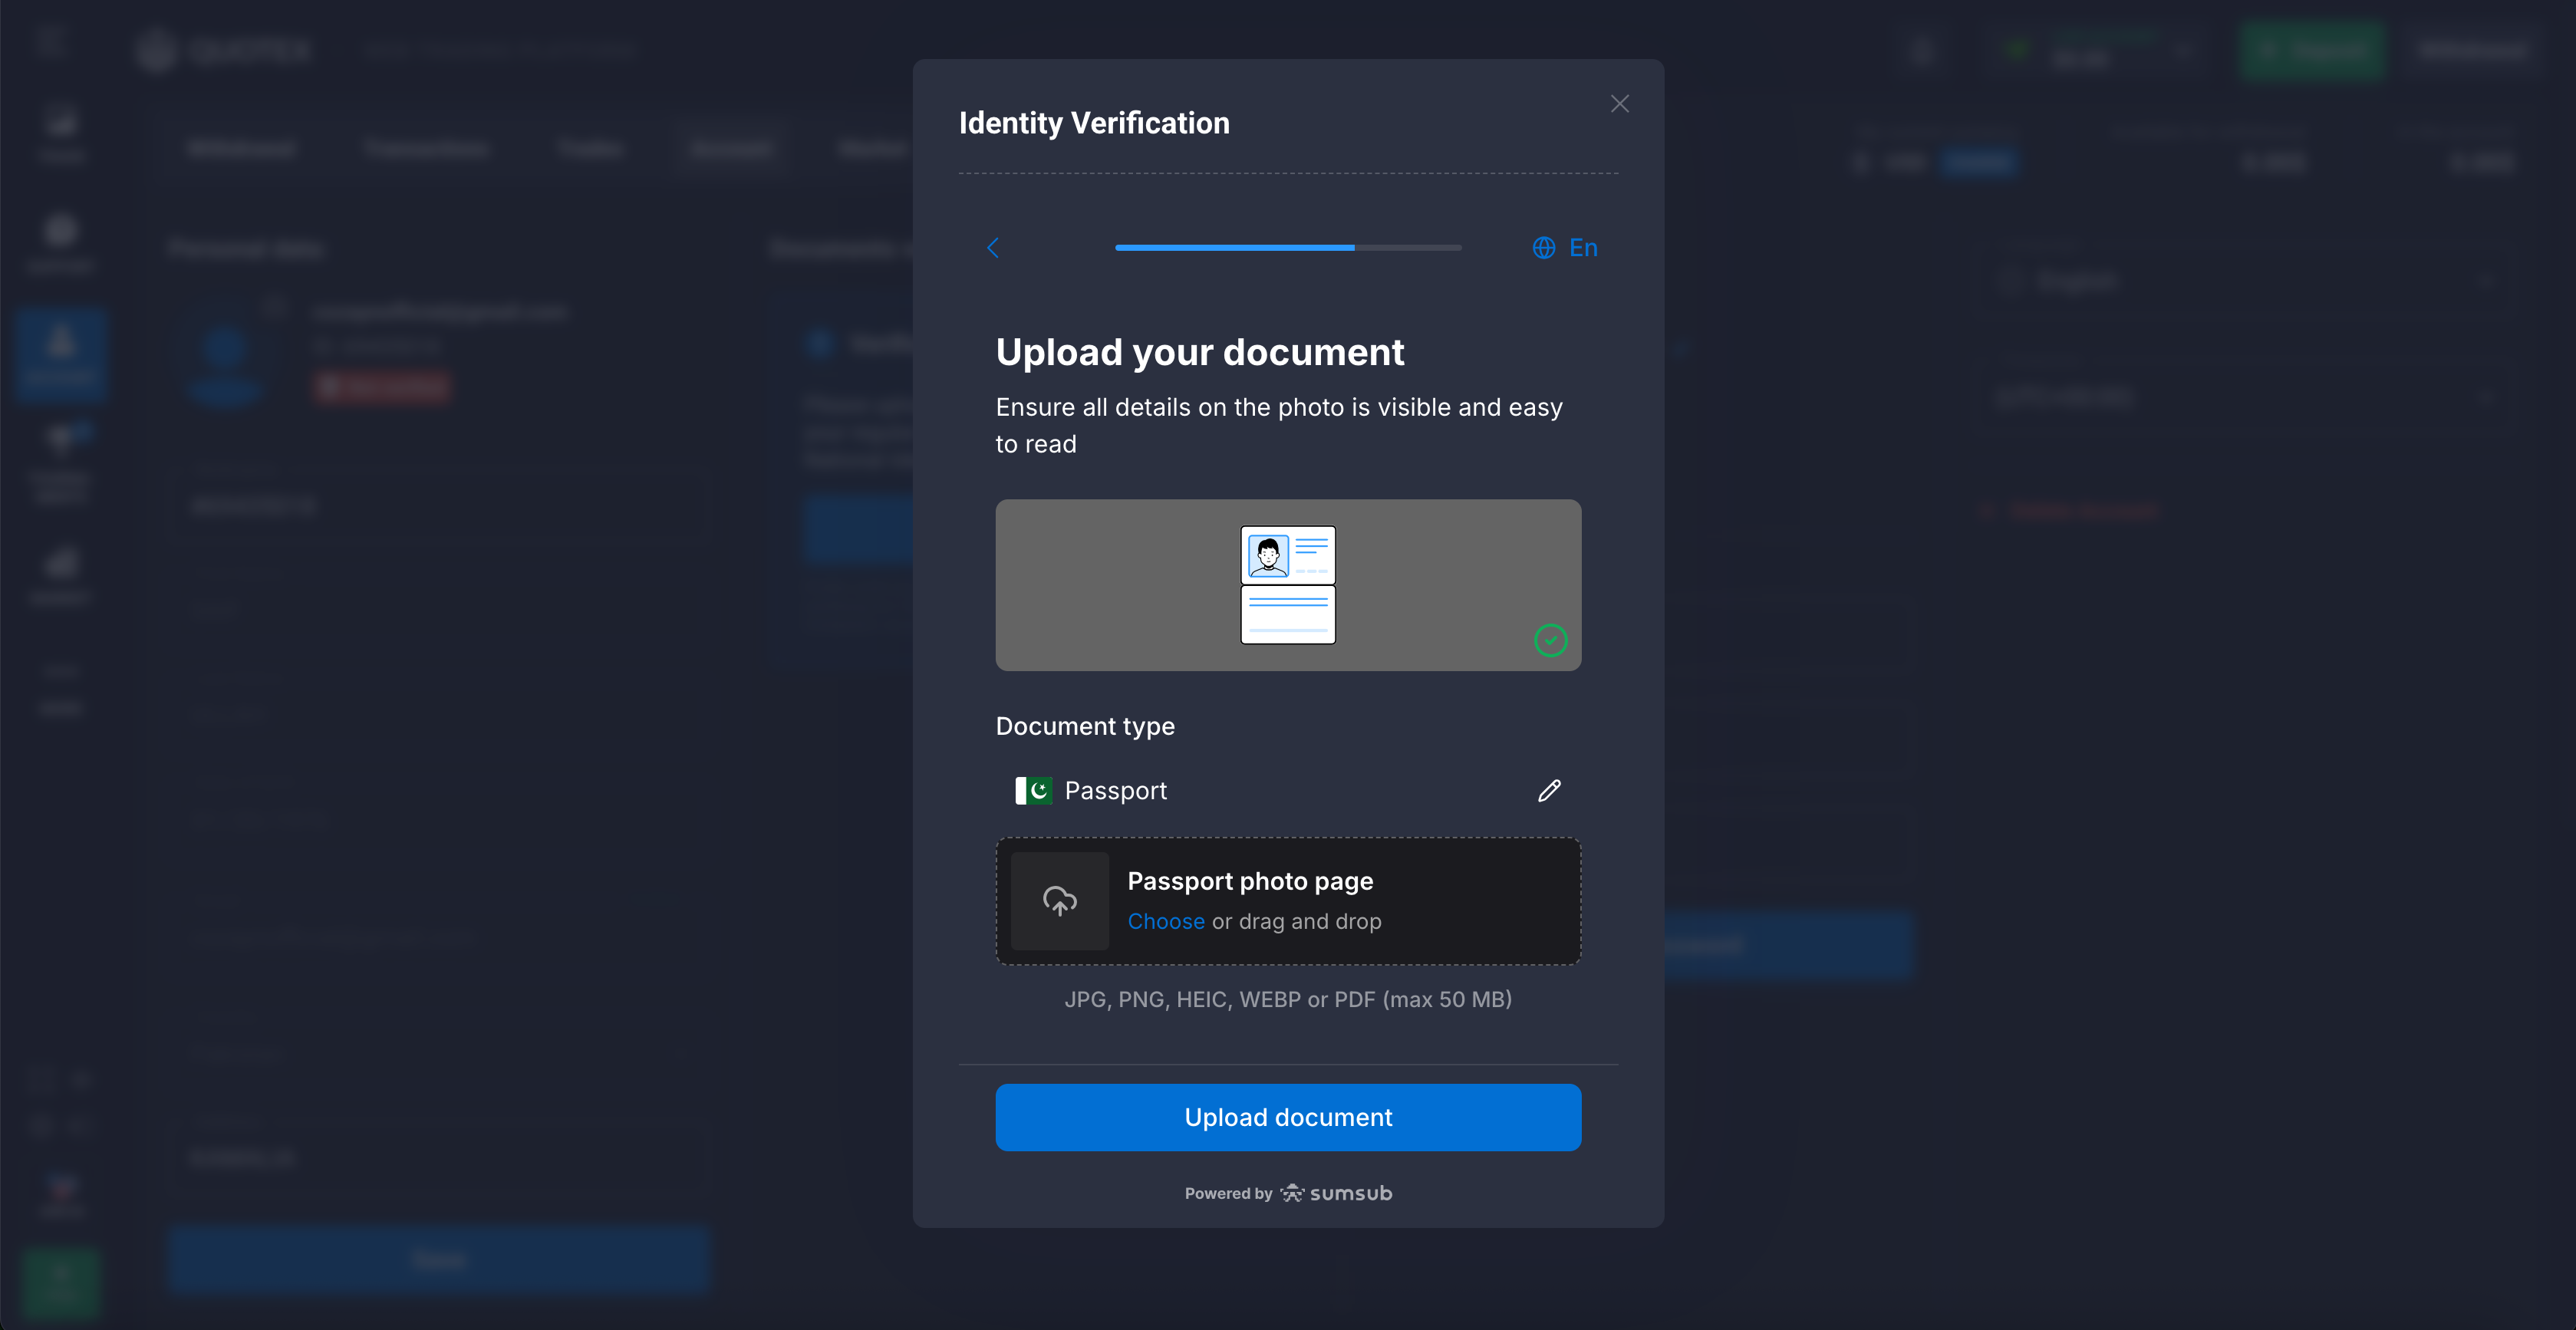2576x1330 pixels.
Task: Switch to the blurred Transactions tab
Action: [426, 149]
